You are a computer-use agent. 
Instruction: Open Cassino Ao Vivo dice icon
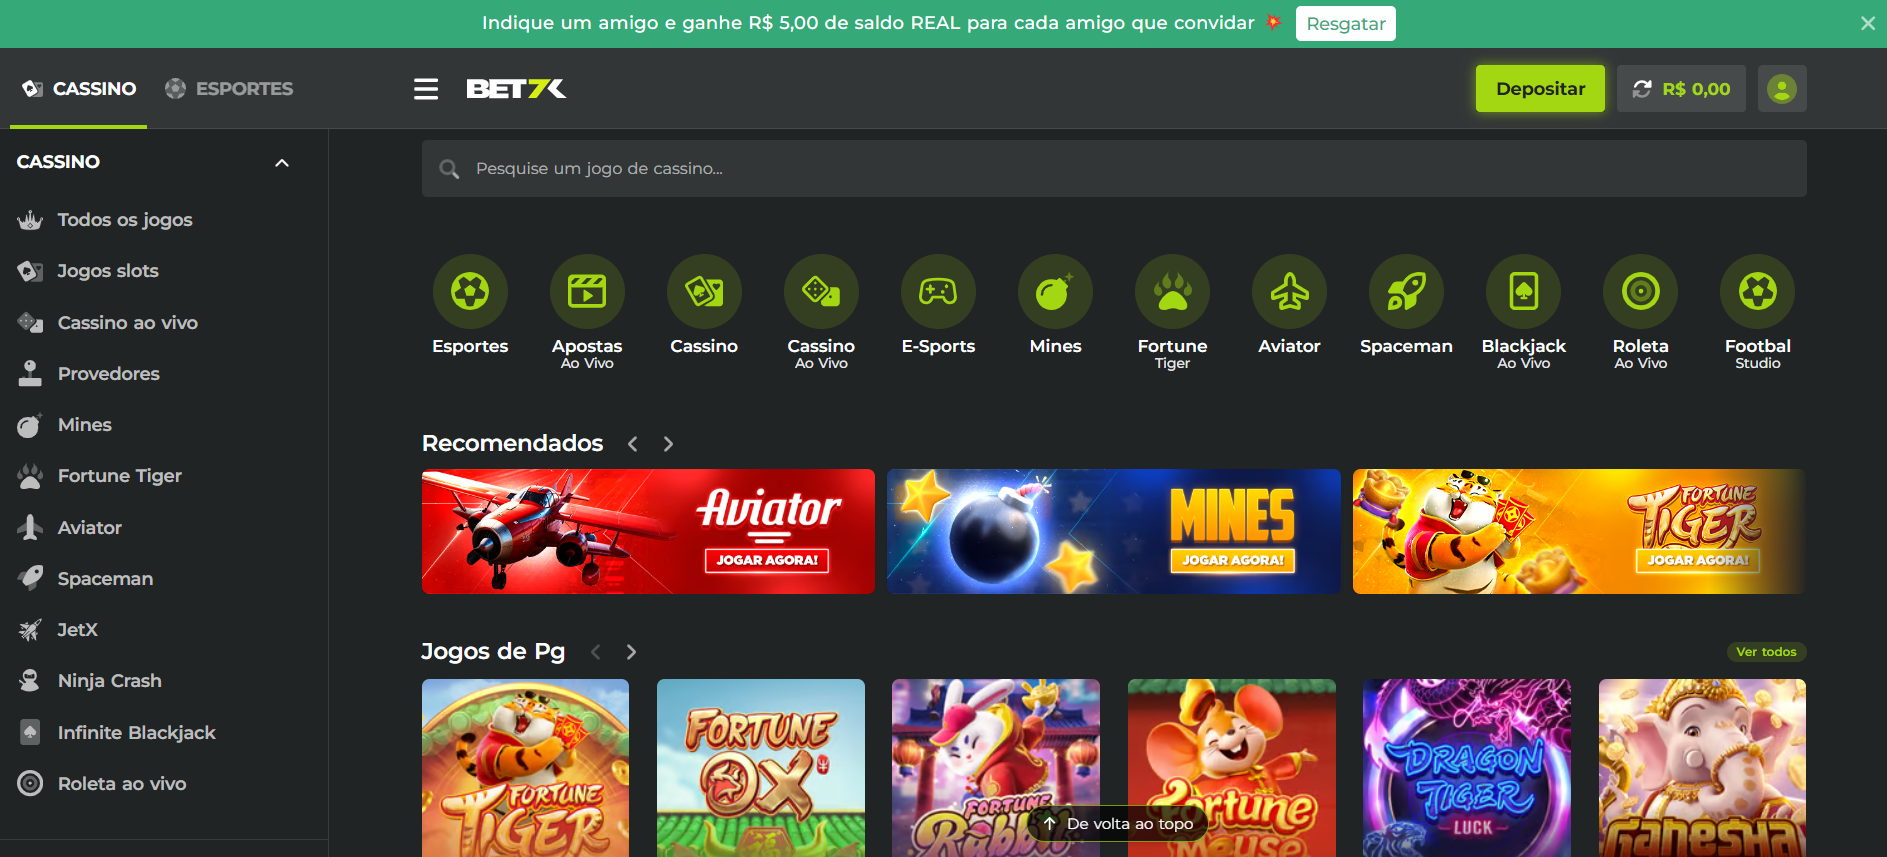click(x=821, y=292)
